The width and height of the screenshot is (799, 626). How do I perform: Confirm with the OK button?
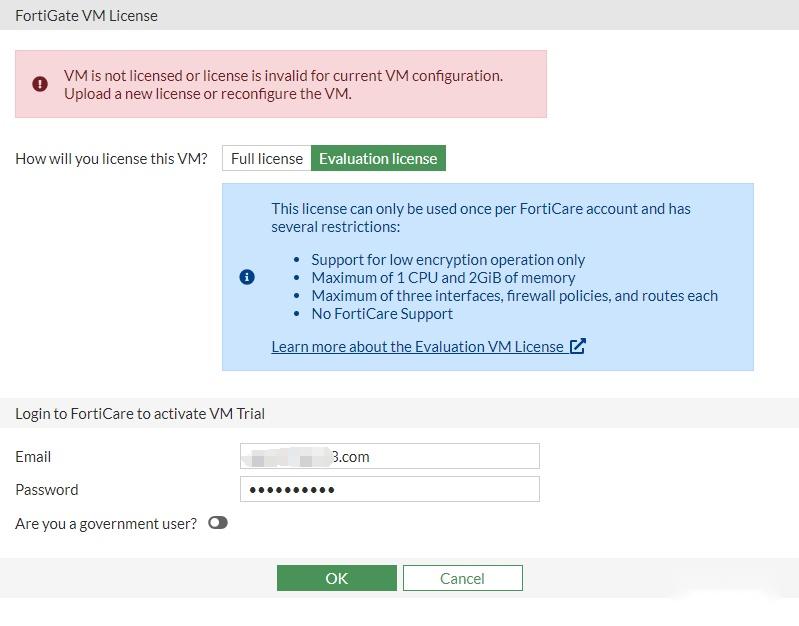click(337, 578)
